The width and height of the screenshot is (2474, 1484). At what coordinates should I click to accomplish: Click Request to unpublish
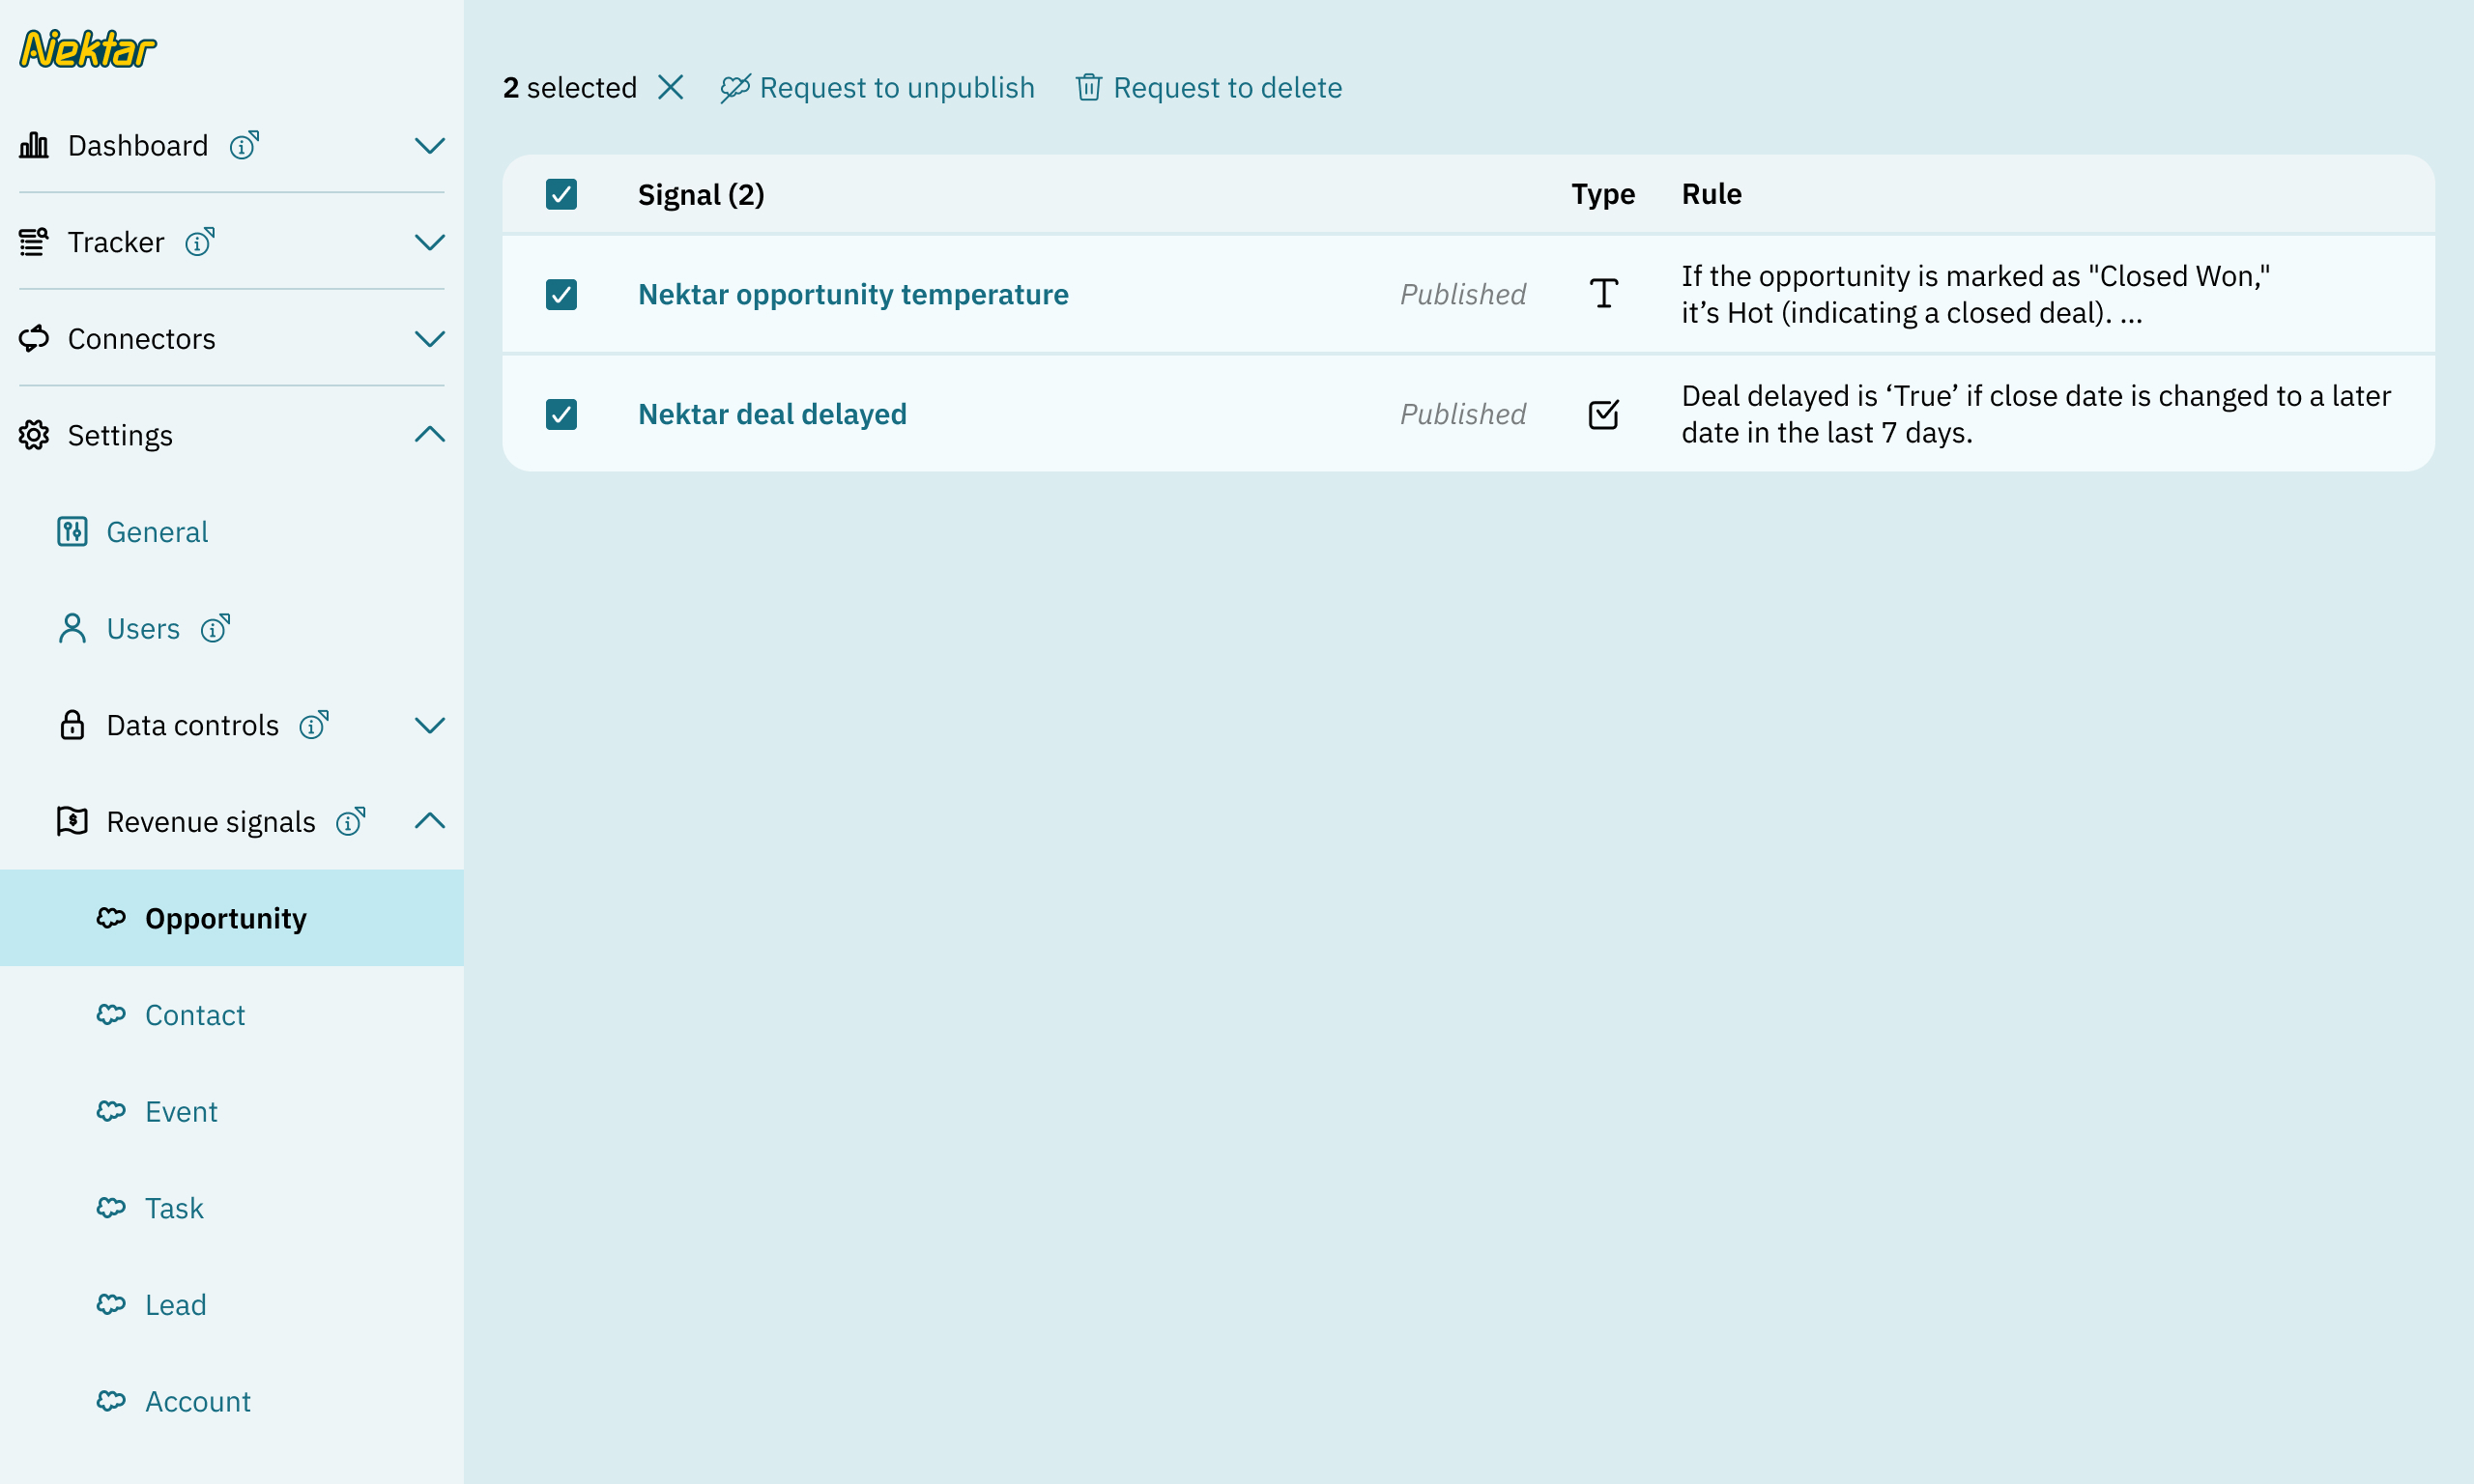click(x=897, y=88)
